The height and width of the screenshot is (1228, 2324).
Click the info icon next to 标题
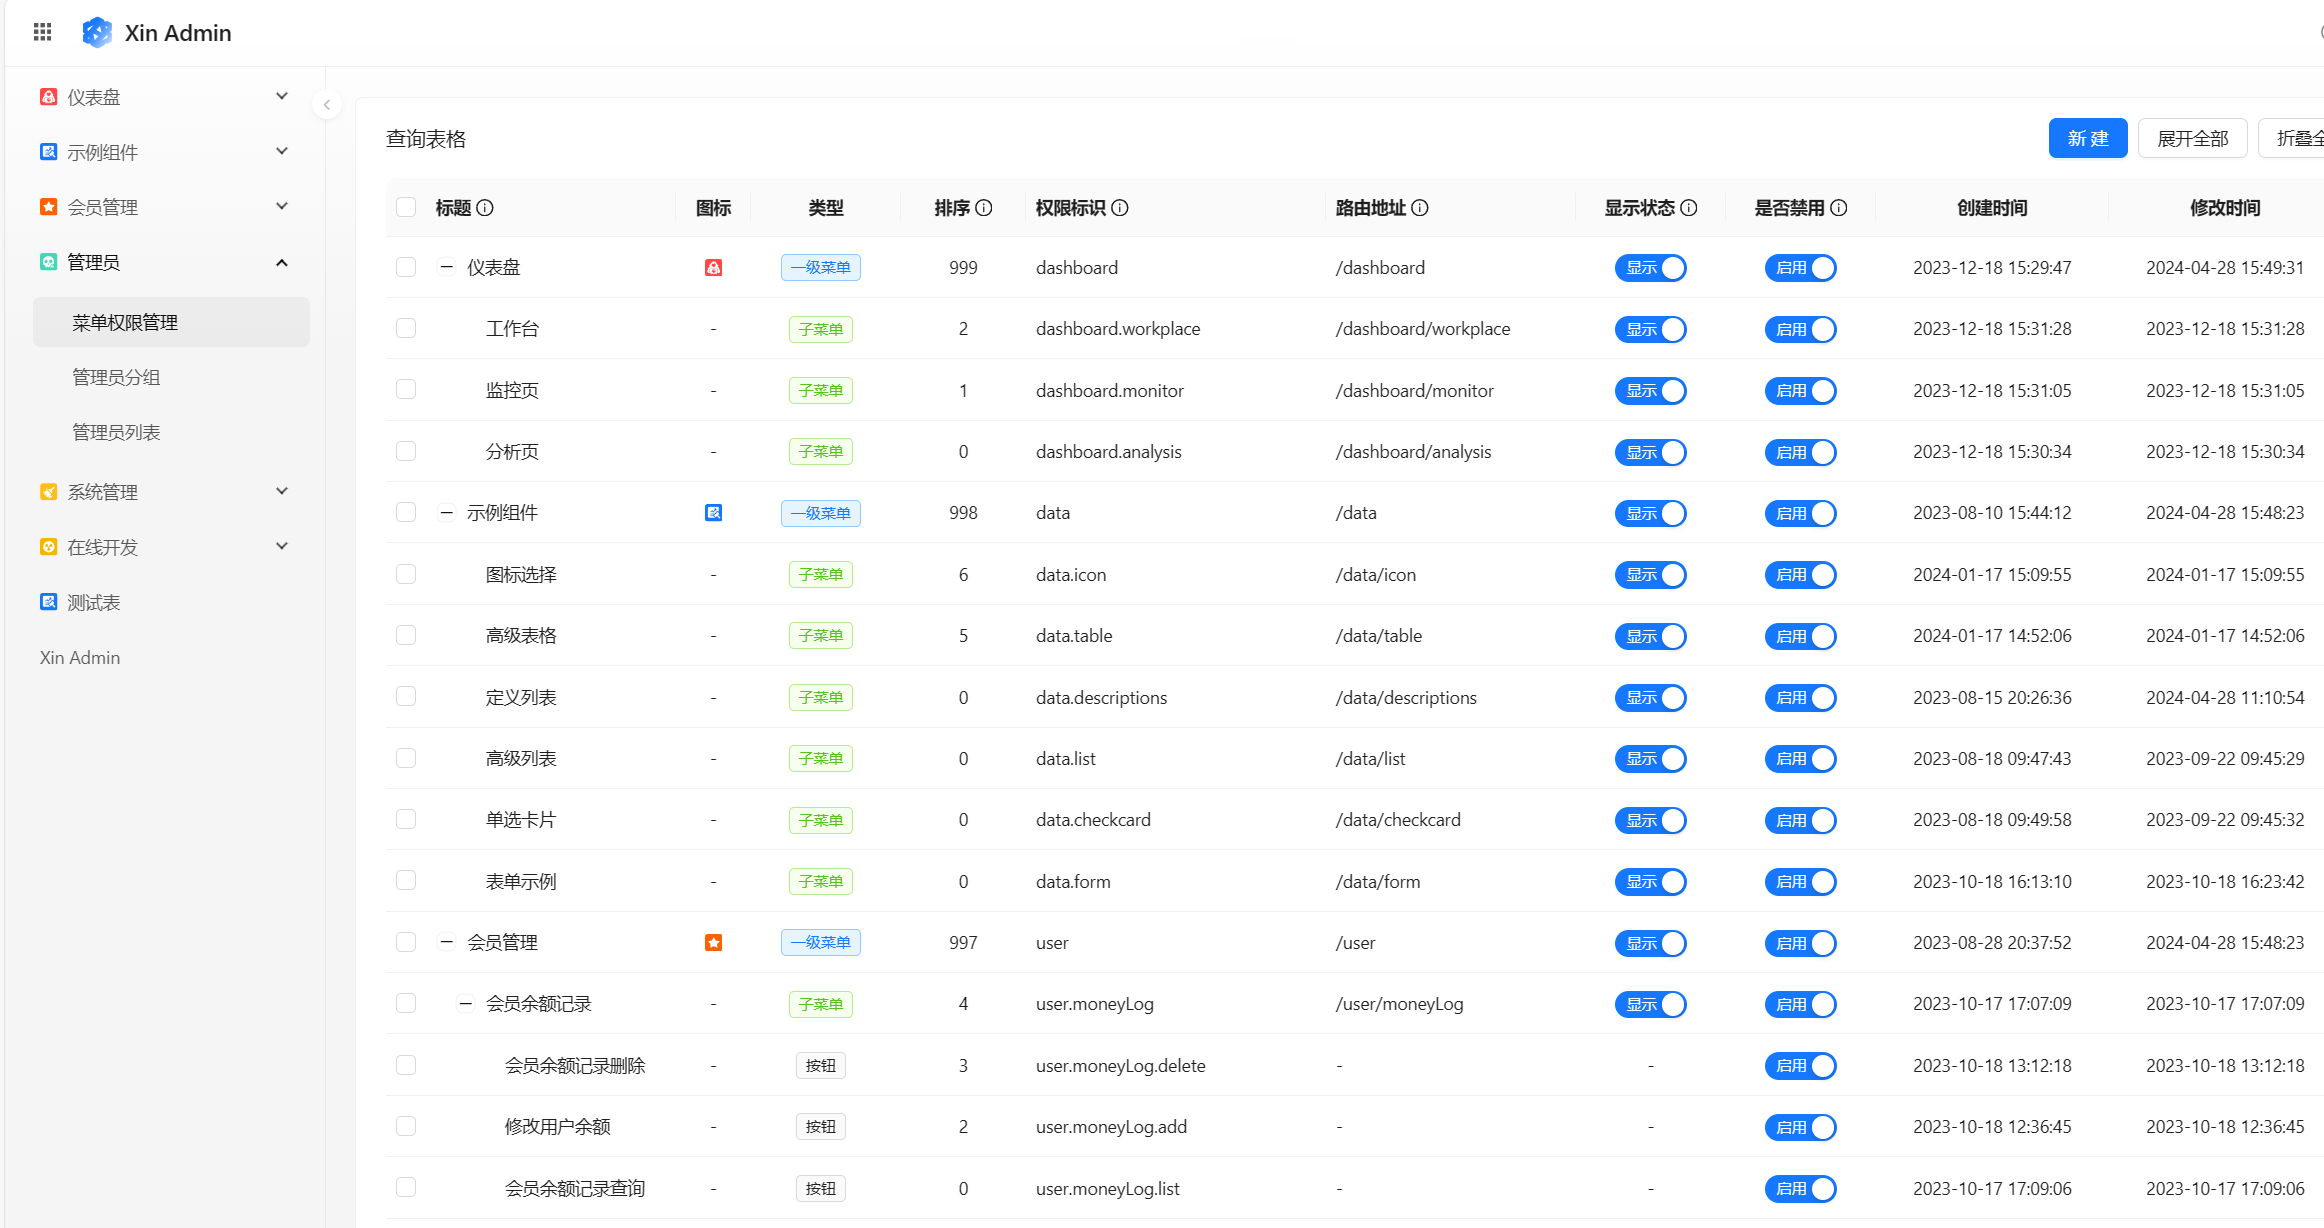point(485,207)
